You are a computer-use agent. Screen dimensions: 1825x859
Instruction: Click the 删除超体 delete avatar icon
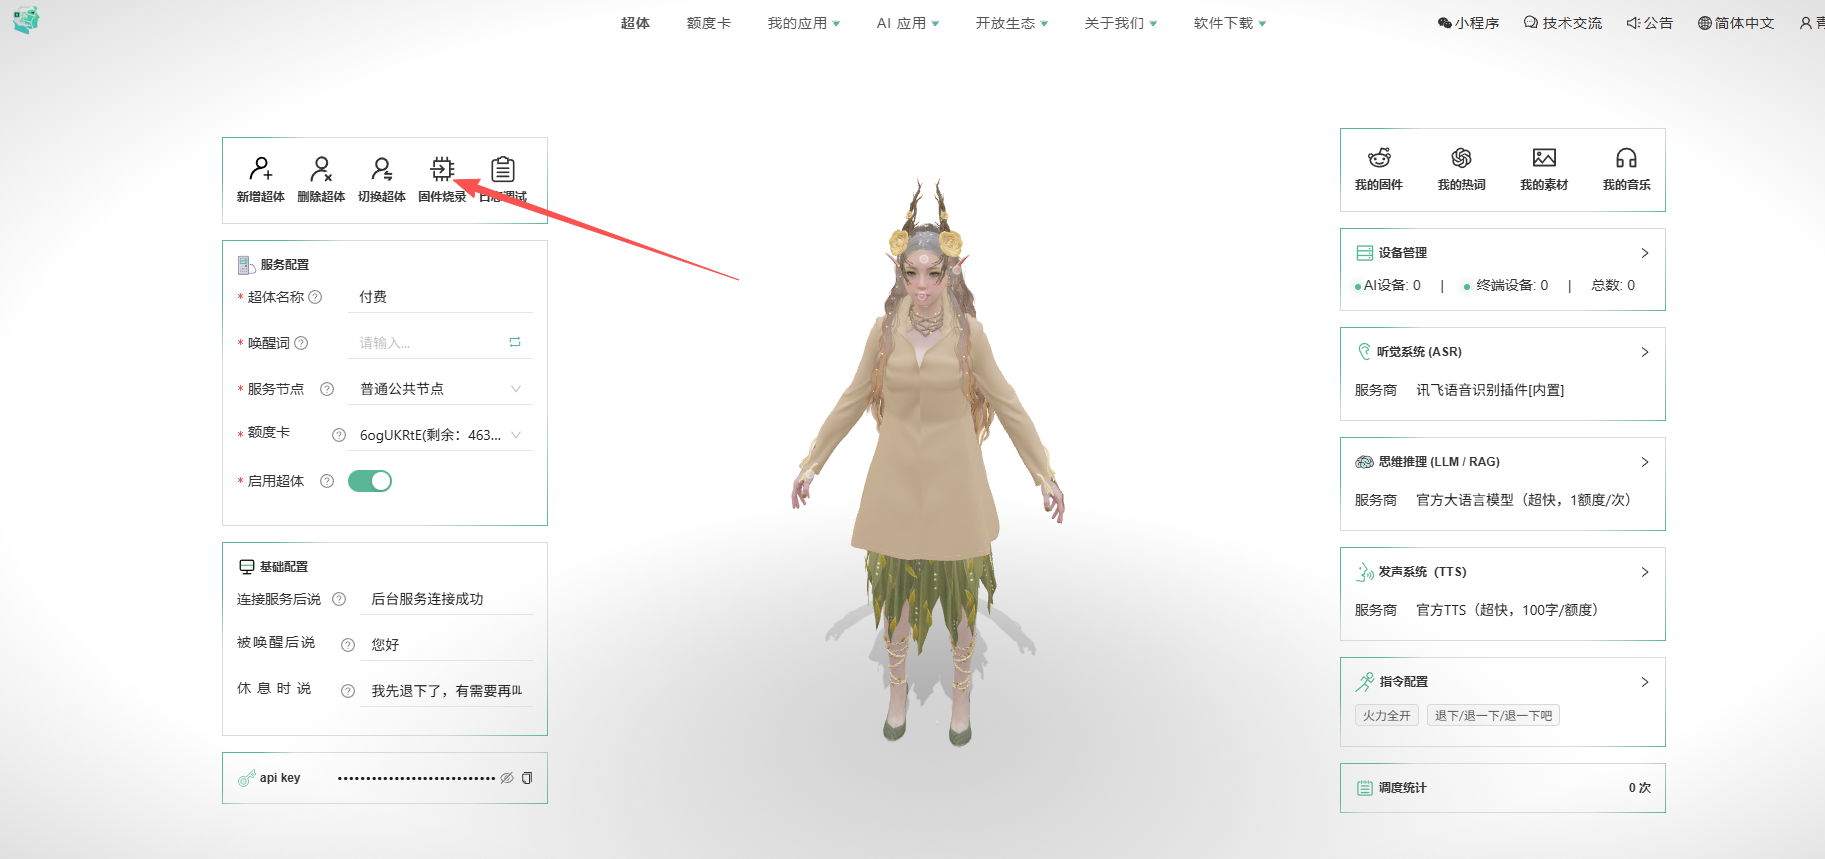(x=321, y=169)
